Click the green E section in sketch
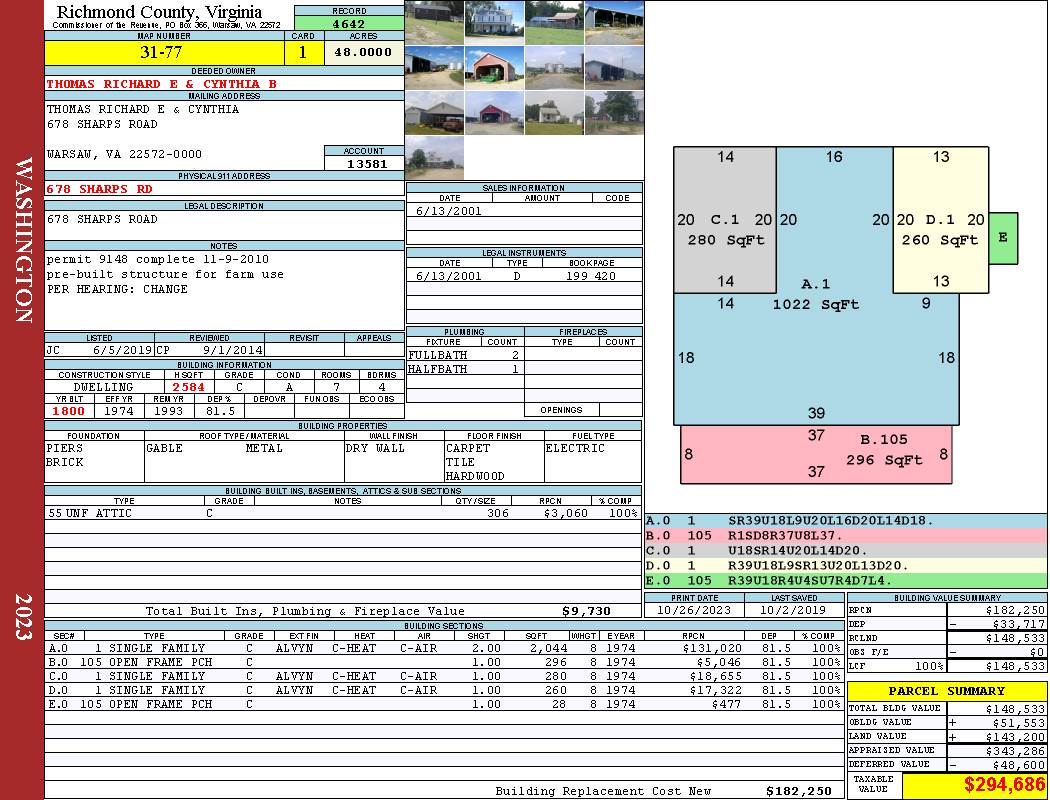Viewport: 1050px width, 800px height. (x=1002, y=238)
